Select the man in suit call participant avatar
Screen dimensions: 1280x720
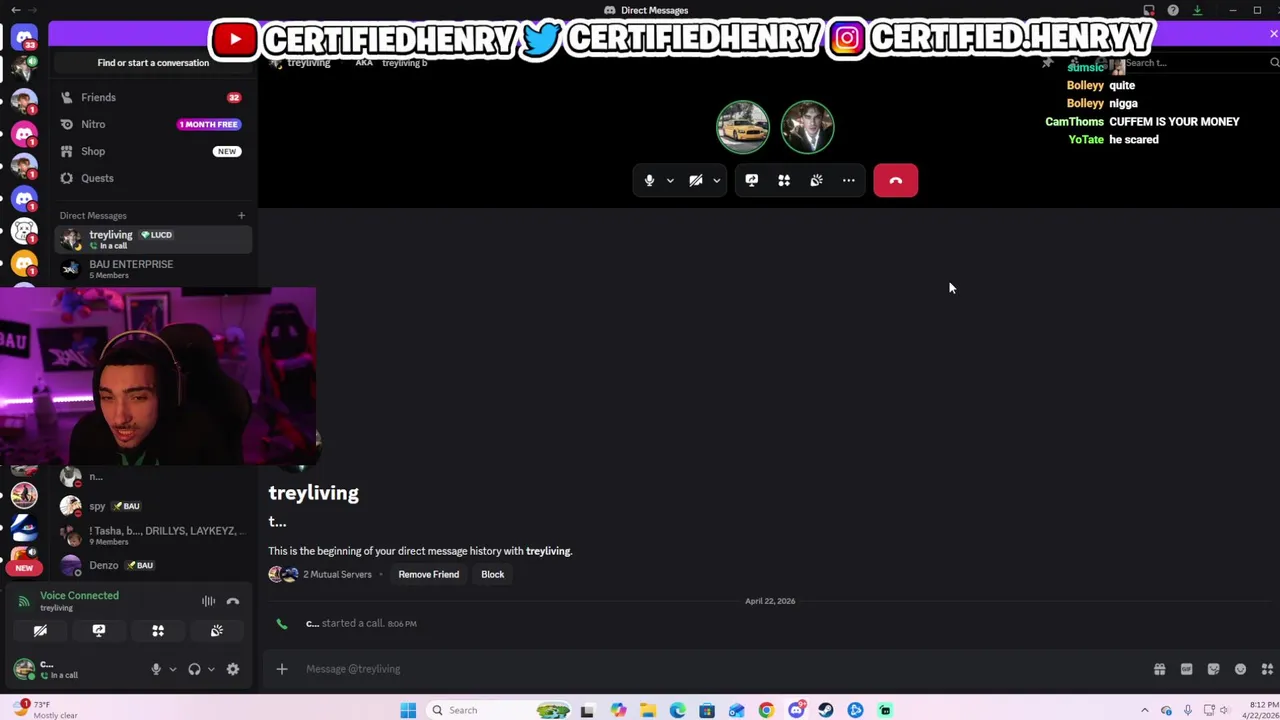[807, 127]
